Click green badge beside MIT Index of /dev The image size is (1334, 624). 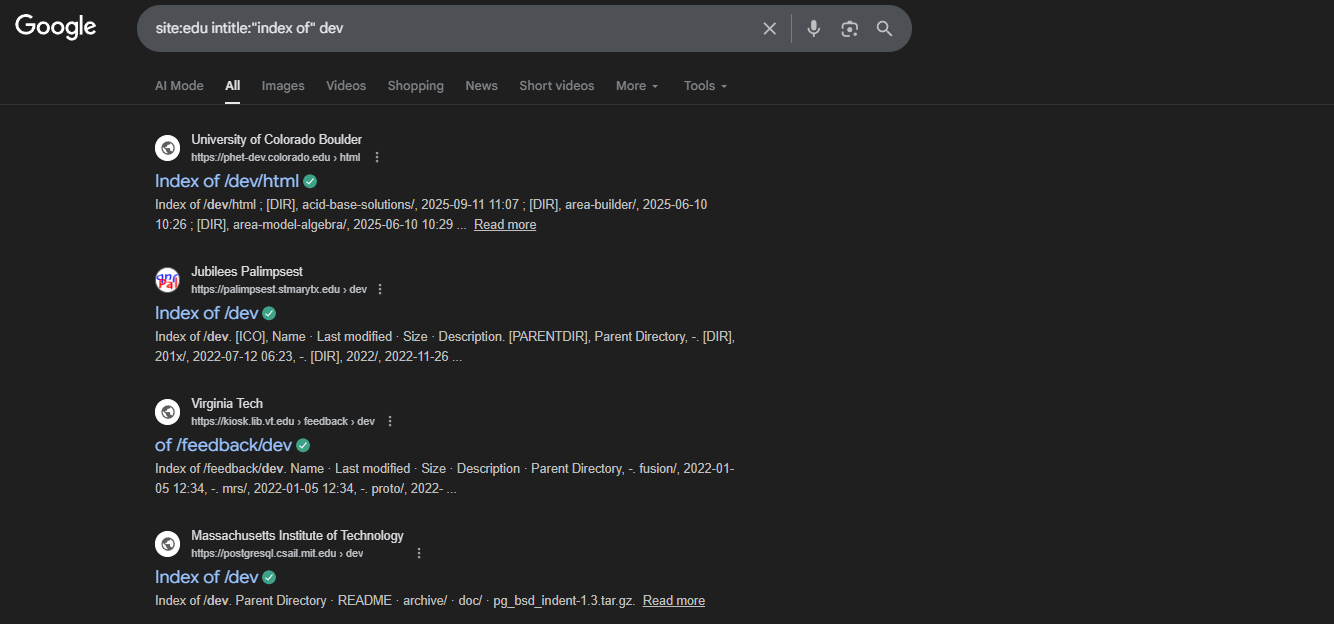(x=269, y=577)
